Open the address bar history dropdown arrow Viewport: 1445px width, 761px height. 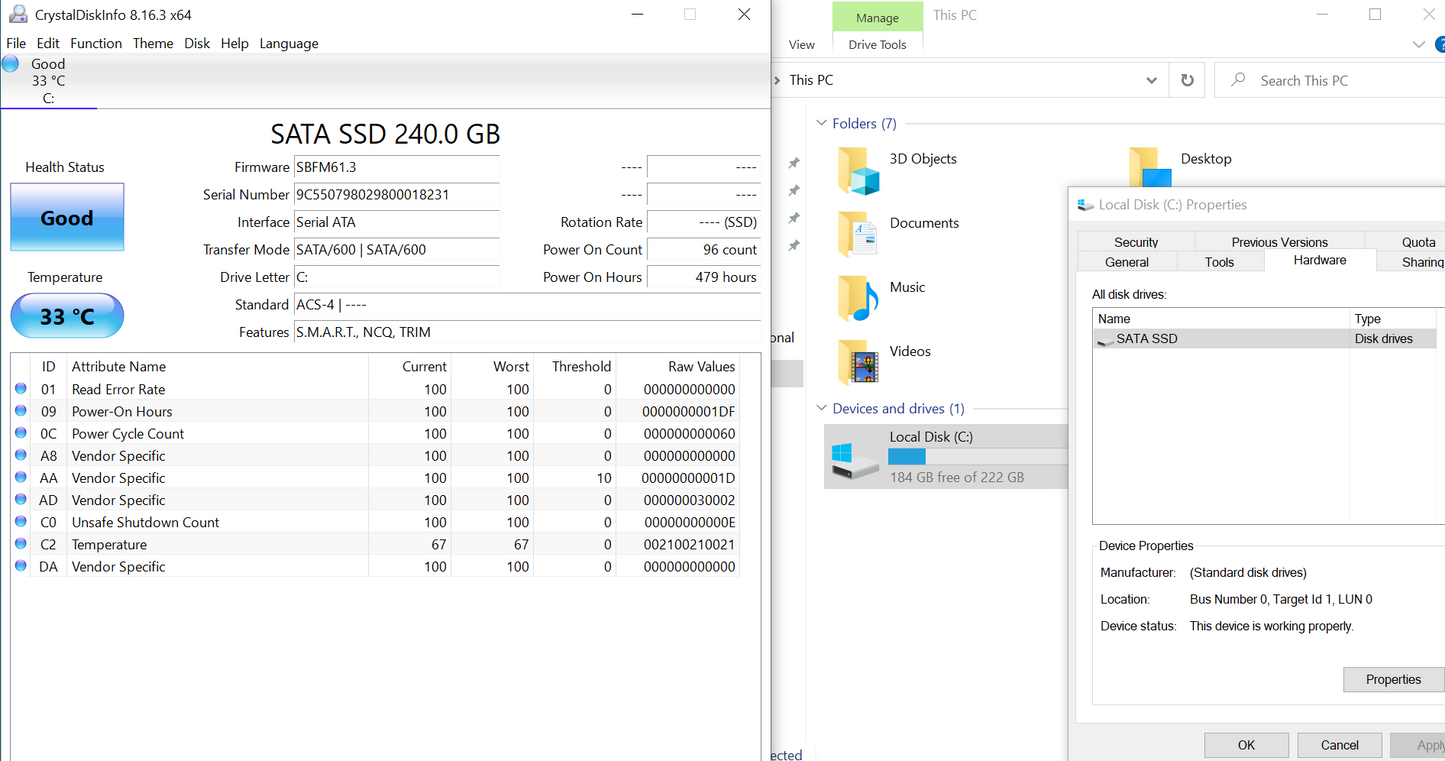pyautogui.click(x=1151, y=80)
